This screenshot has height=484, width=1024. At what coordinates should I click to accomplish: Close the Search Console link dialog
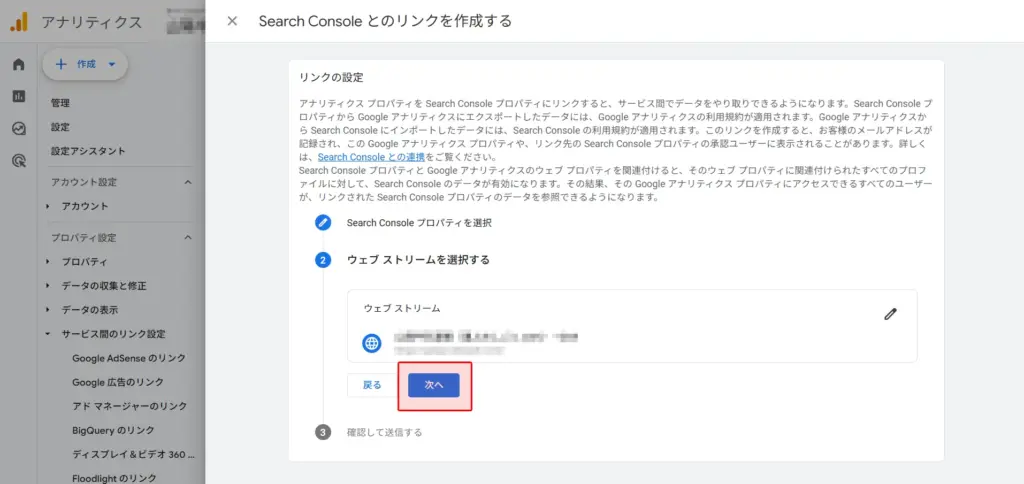[x=232, y=21]
